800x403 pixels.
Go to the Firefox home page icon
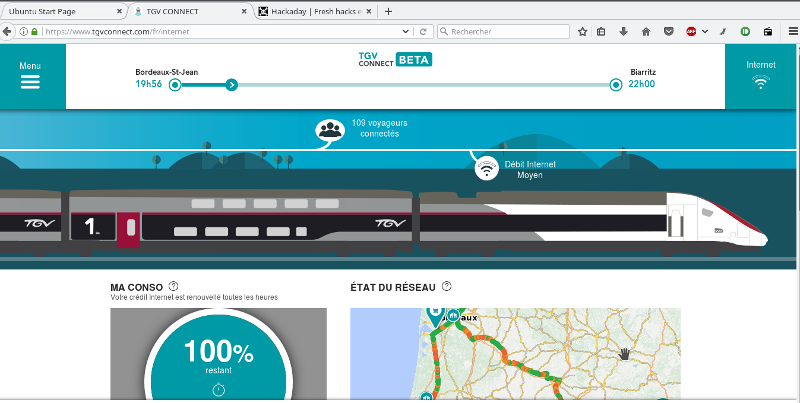[x=646, y=32]
